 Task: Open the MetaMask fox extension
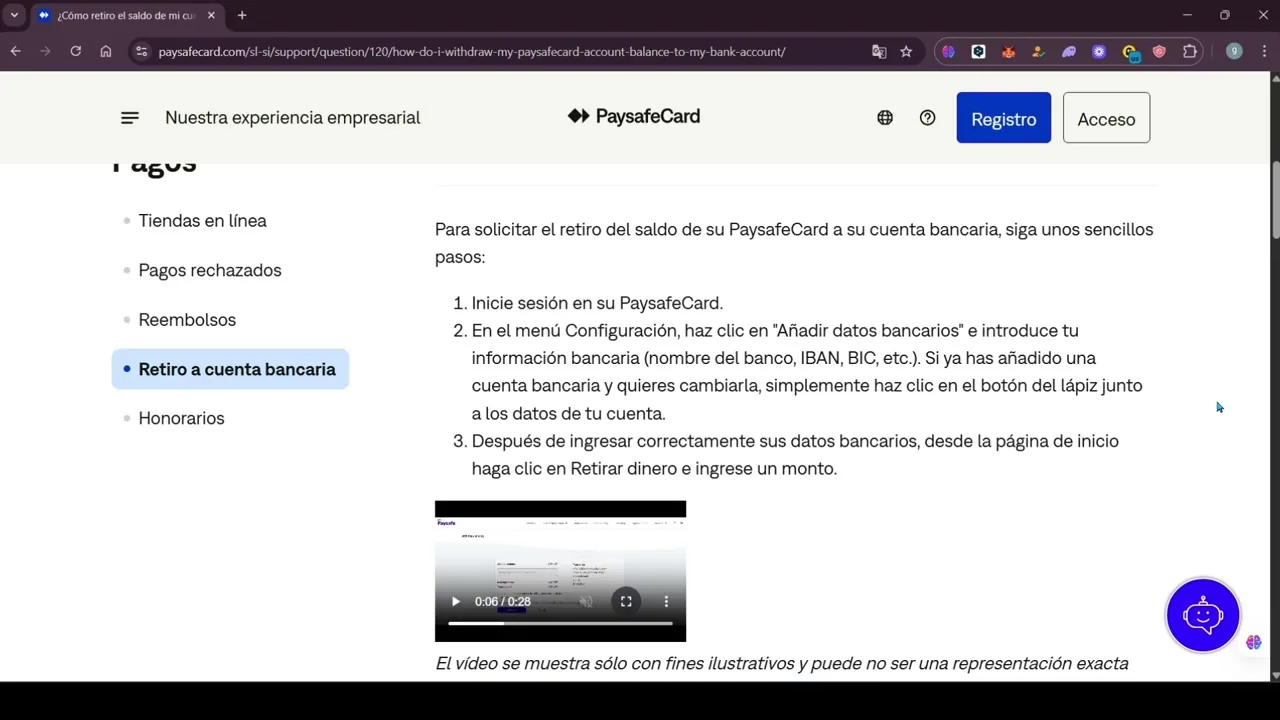(1008, 51)
